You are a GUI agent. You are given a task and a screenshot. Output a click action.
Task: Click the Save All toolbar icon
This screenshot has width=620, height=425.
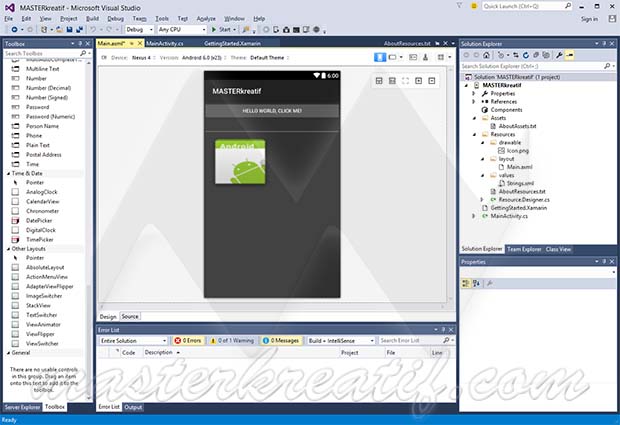79,30
